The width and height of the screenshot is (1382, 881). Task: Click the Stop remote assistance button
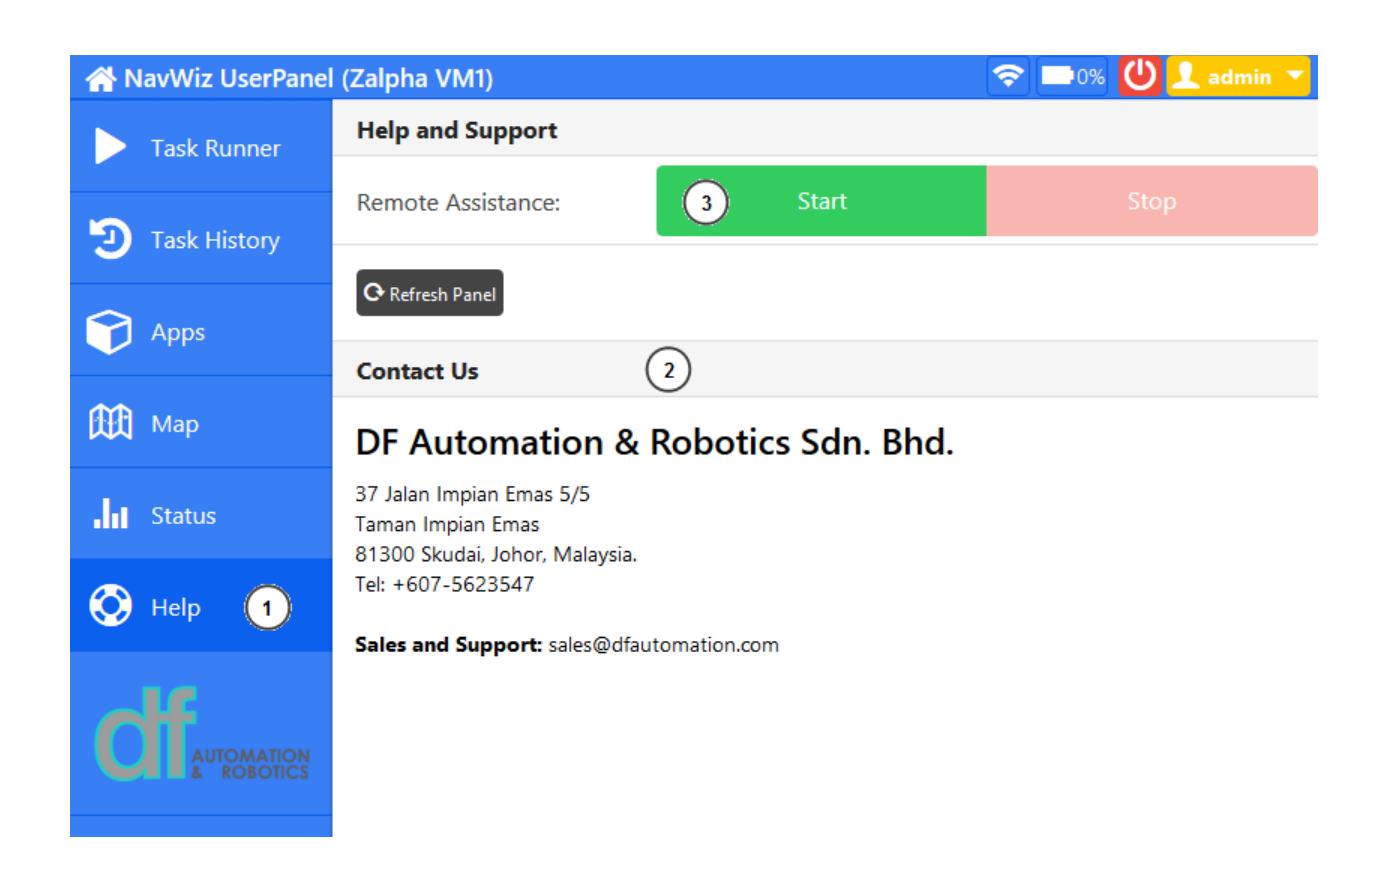click(x=1152, y=201)
